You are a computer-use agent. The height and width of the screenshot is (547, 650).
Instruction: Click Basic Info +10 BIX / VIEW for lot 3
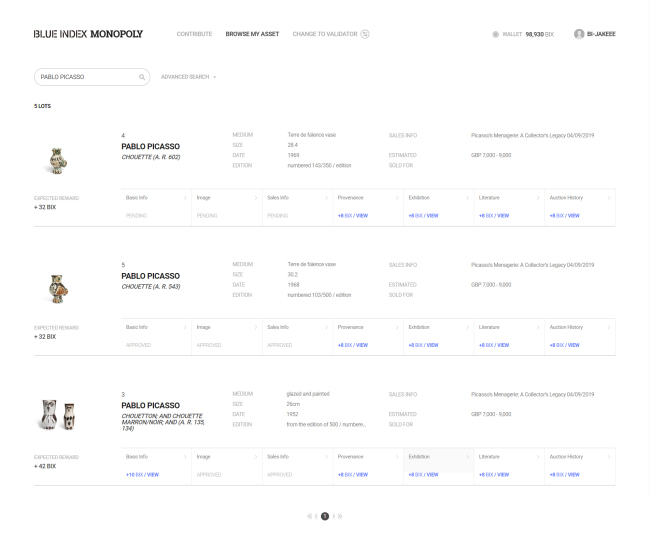coord(142,474)
